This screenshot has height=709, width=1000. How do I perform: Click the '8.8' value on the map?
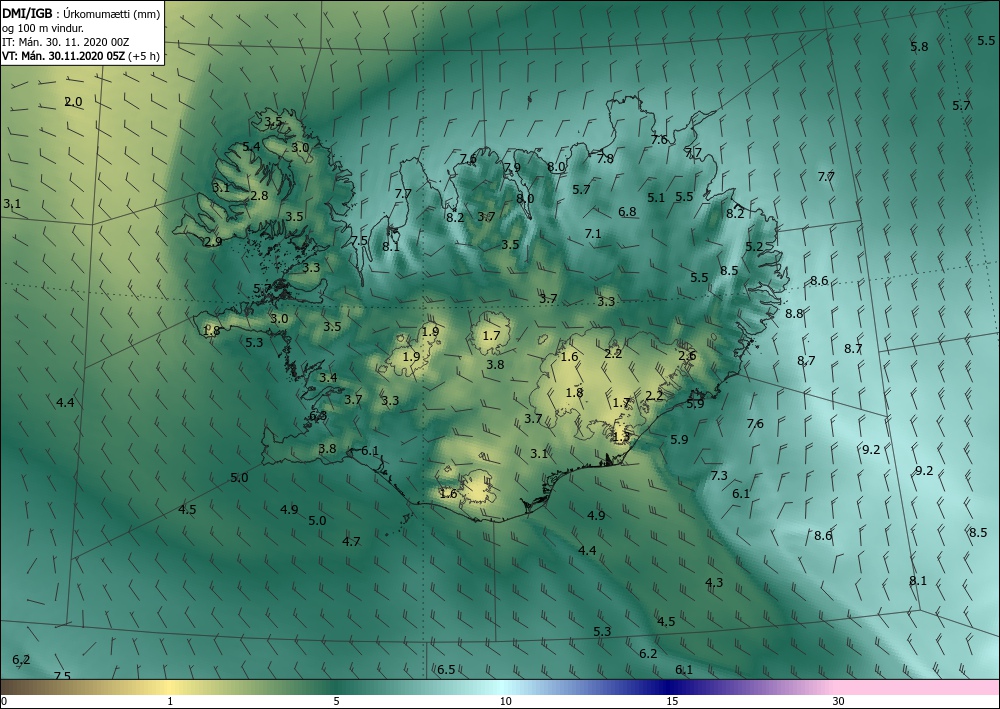pos(794,313)
